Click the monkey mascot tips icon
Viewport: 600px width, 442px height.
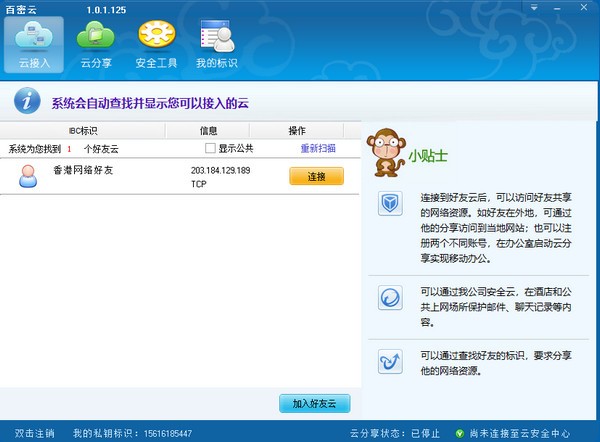click(x=386, y=152)
